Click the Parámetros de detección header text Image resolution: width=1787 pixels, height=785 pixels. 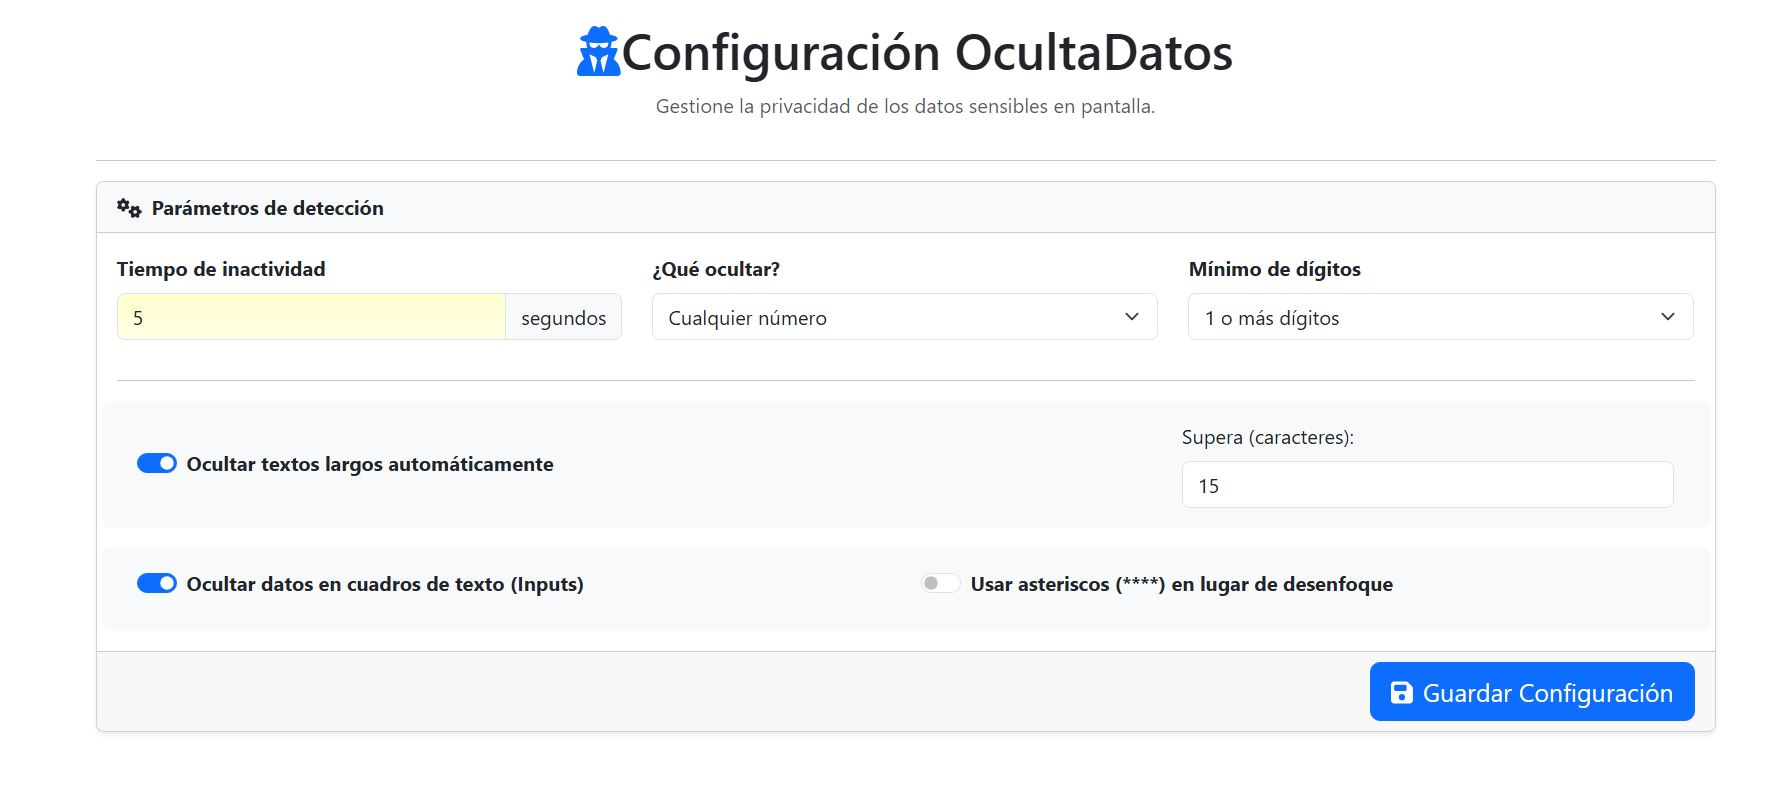point(267,208)
